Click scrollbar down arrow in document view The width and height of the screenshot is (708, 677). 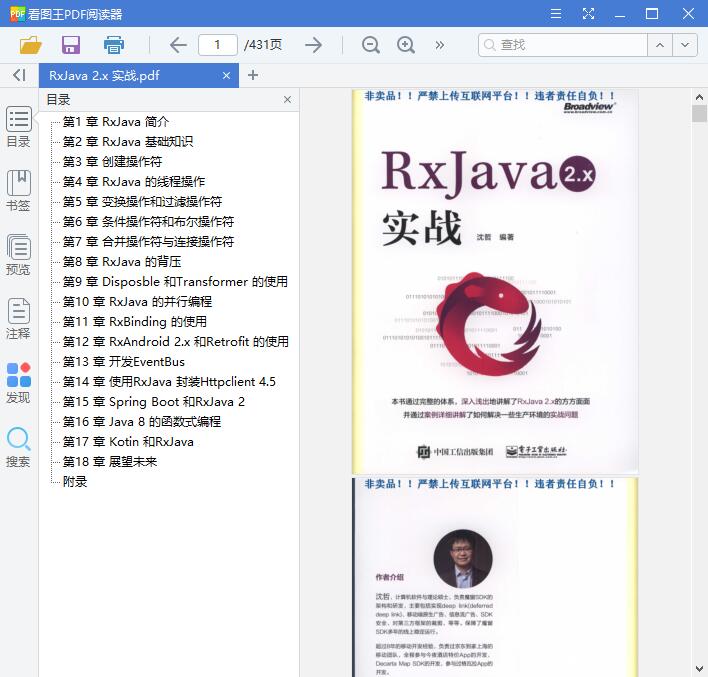pyautogui.click(x=699, y=669)
